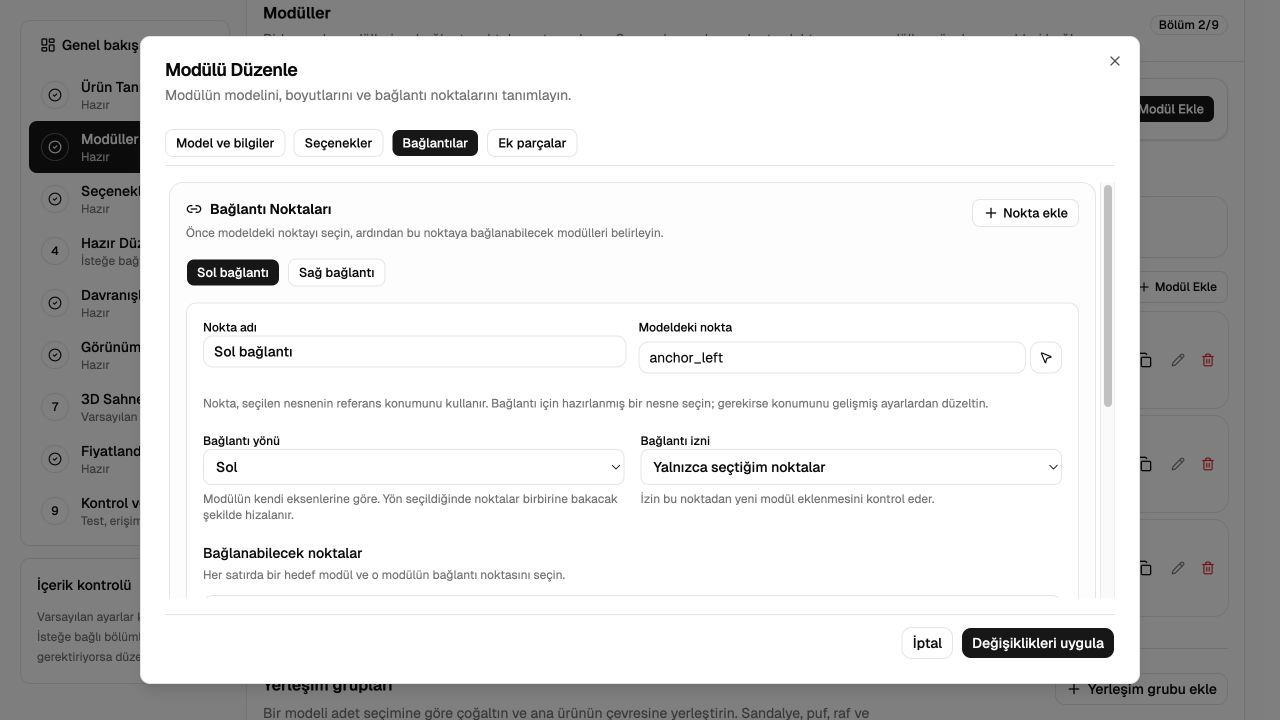Click the check icon next to Ürün Tan
1280x720 pixels.
pyautogui.click(x=55, y=95)
